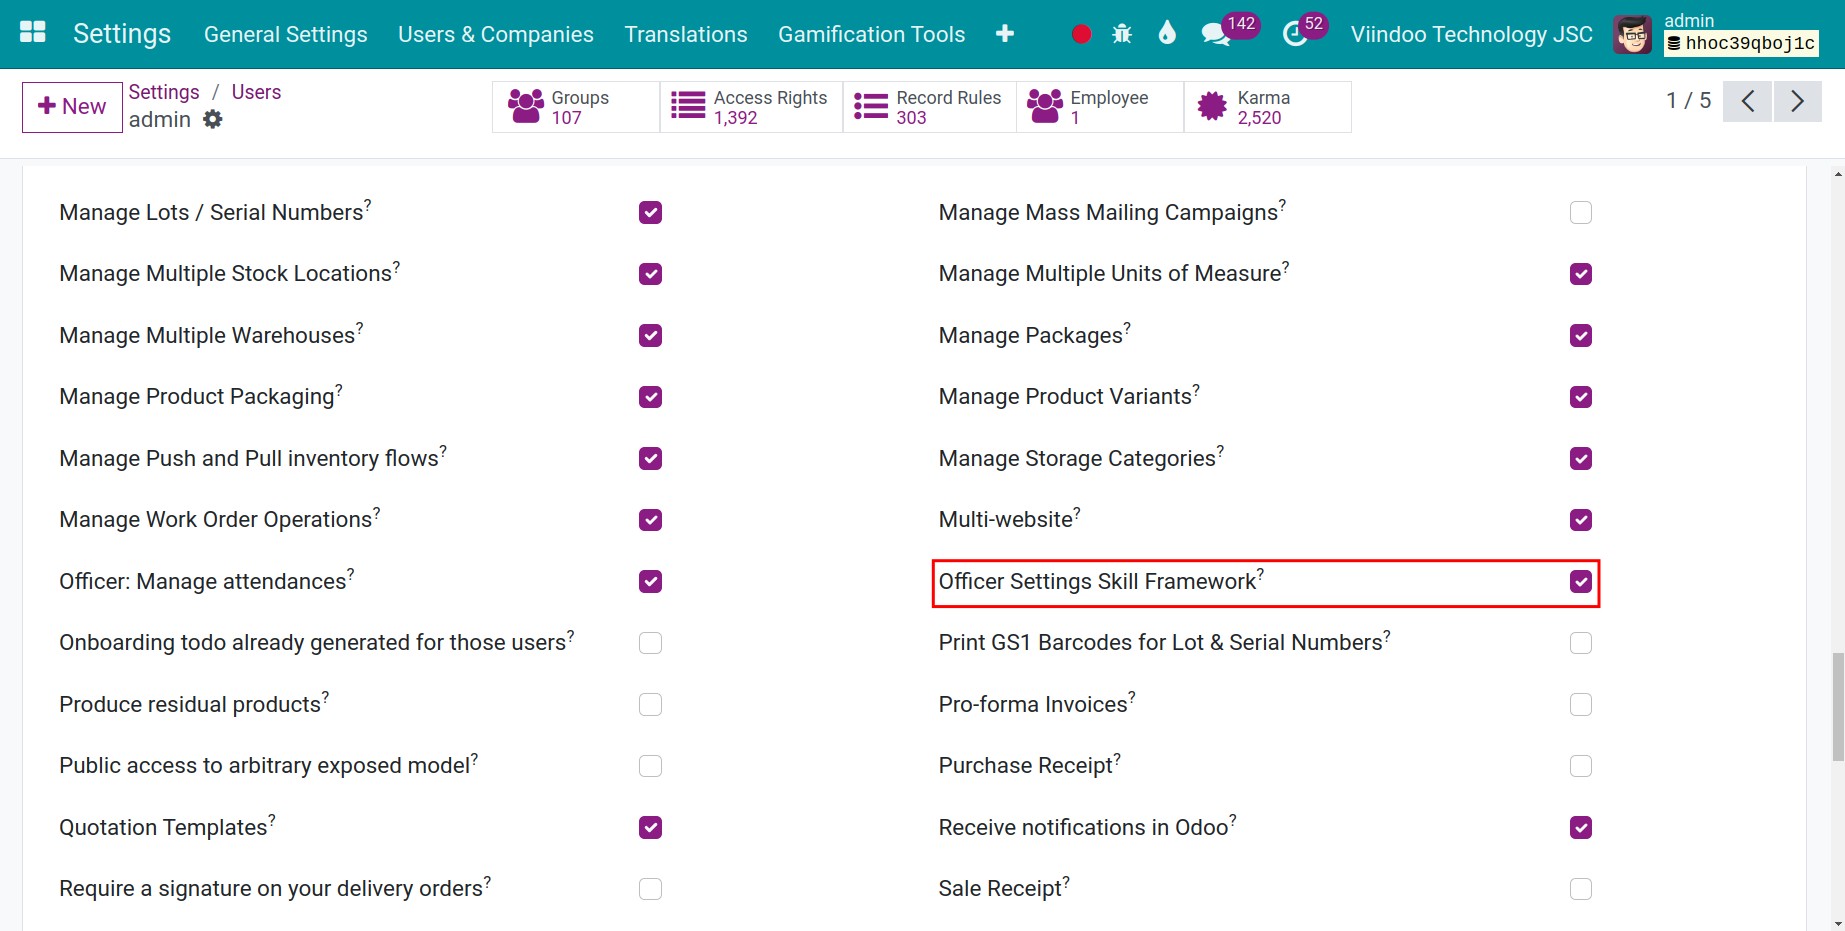Click the scrollbar up arrow
Screen dimensions: 1845x931
pos(1838,174)
